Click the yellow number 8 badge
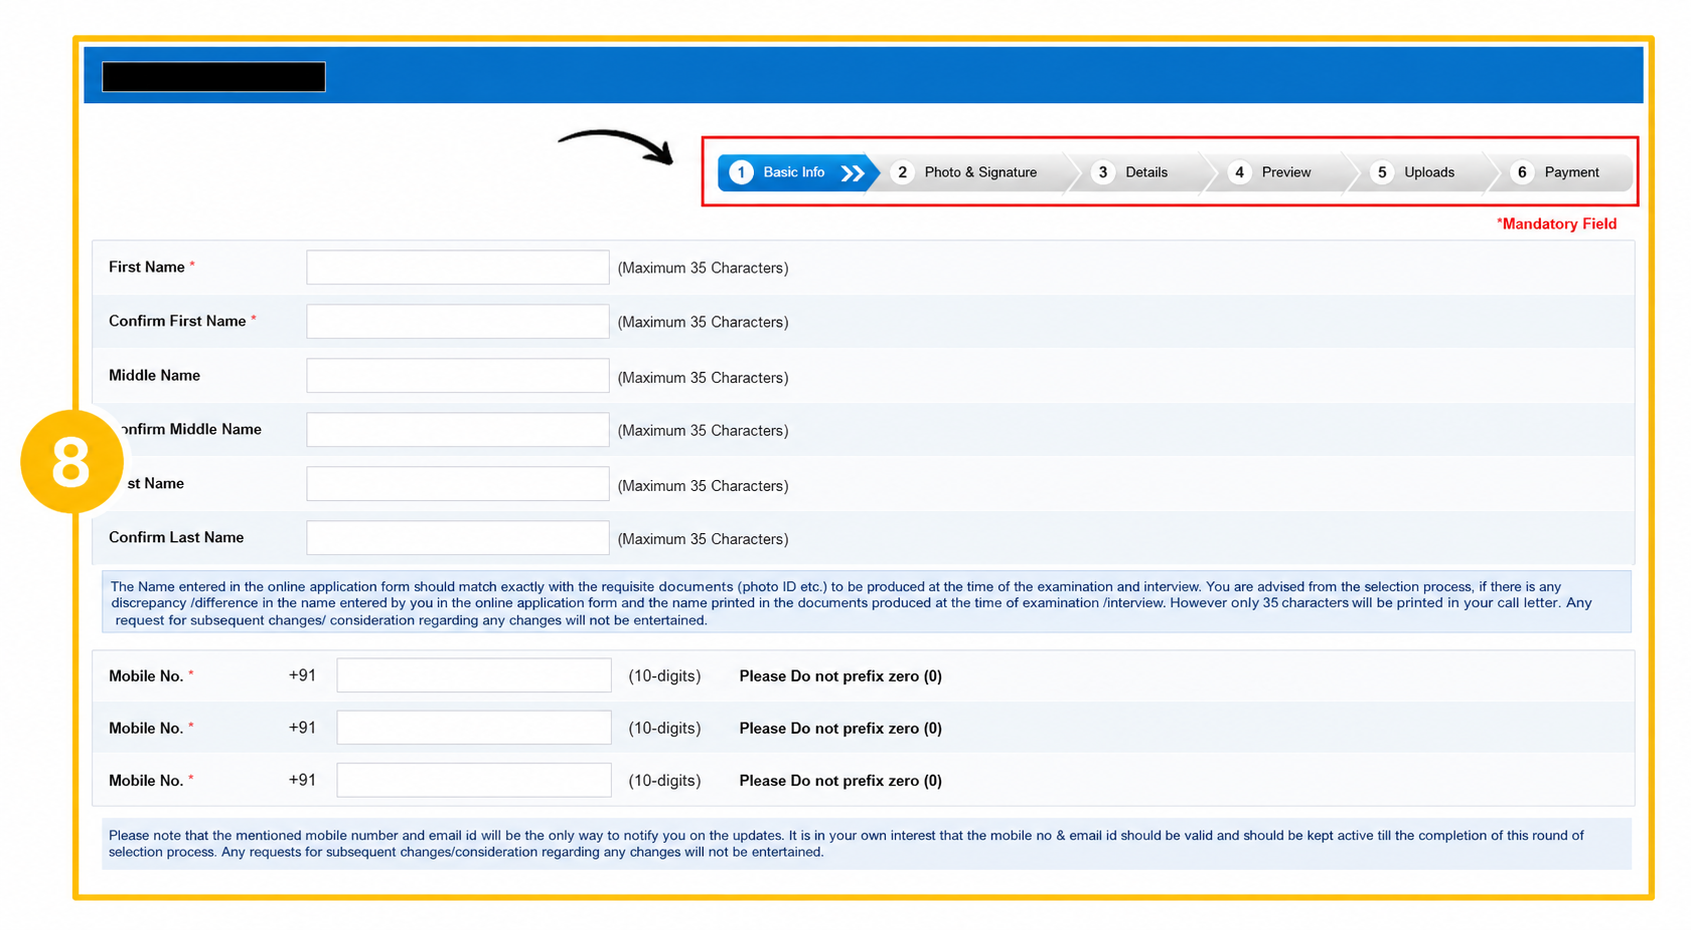 point(71,462)
